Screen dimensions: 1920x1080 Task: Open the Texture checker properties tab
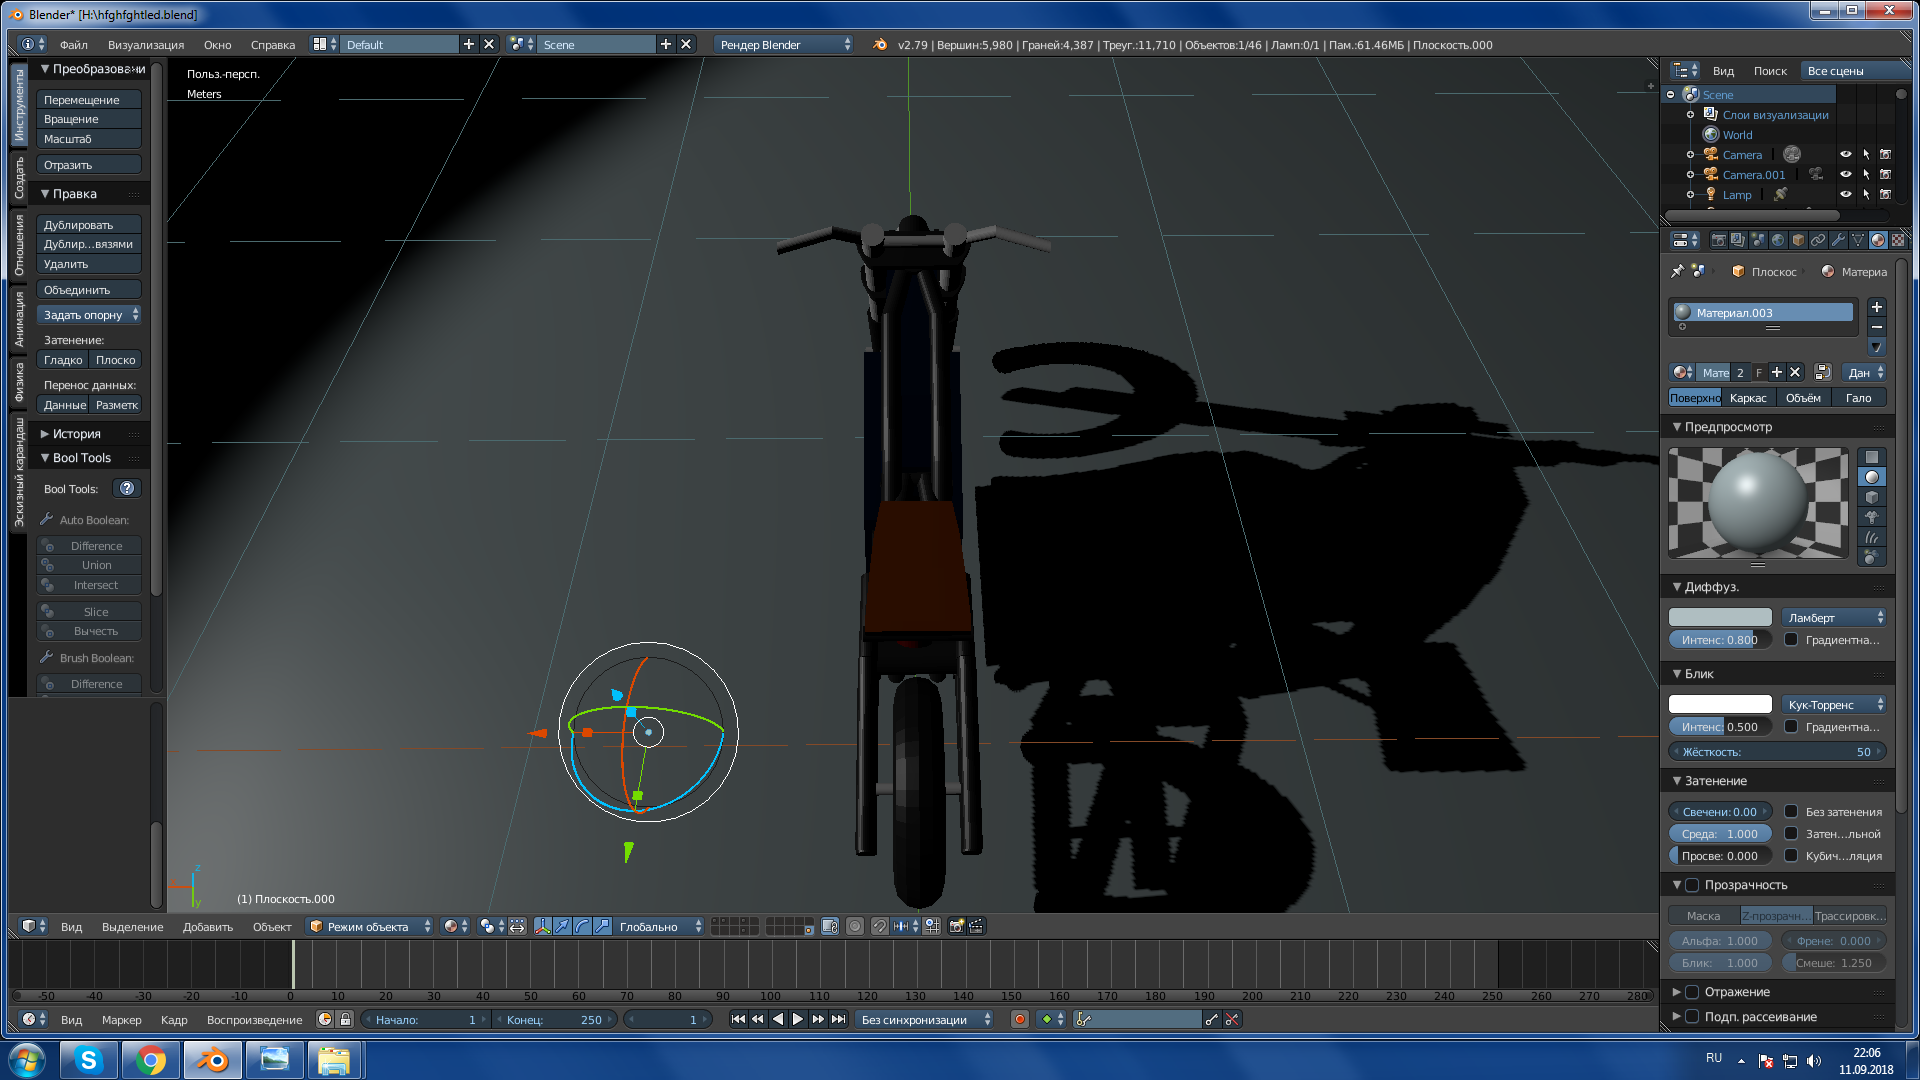(1897, 240)
